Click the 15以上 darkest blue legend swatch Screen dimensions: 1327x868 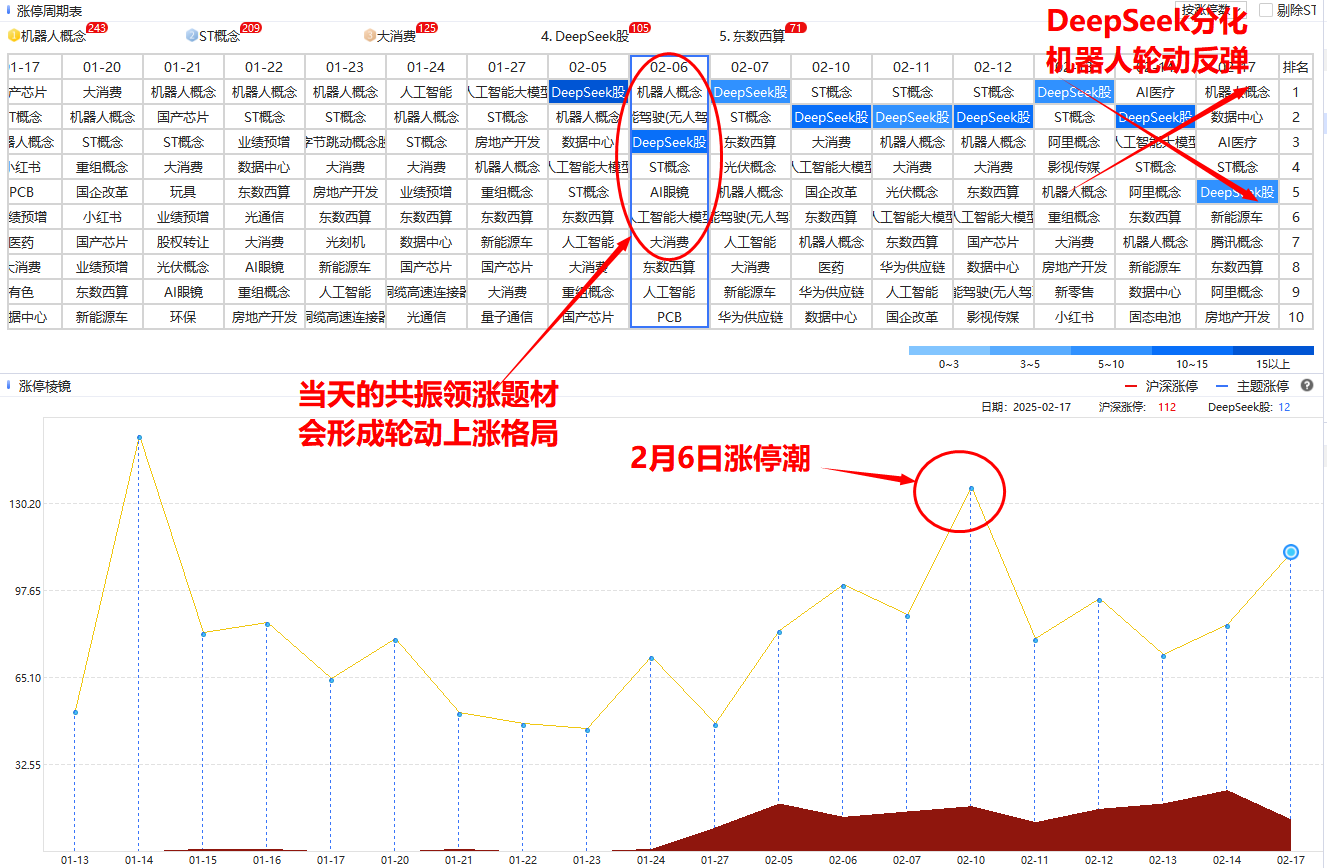tap(1273, 351)
